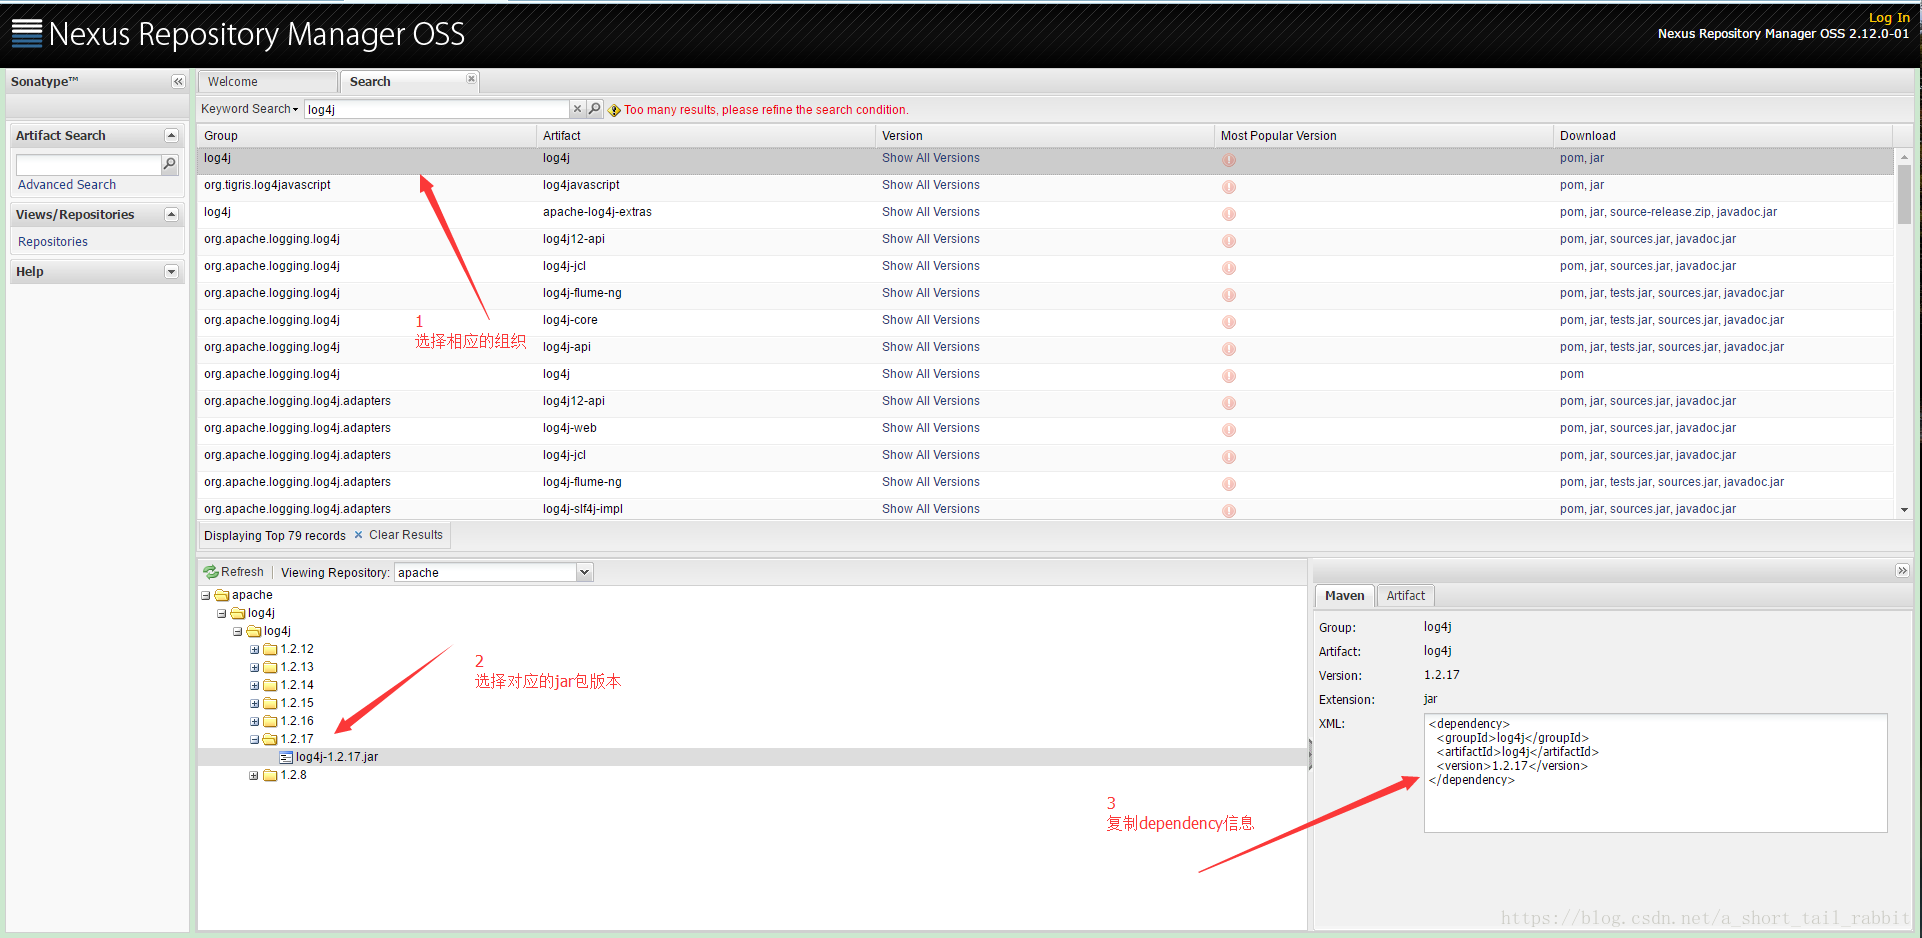
Task: Run the keyword search magnifier
Action: (x=595, y=109)
